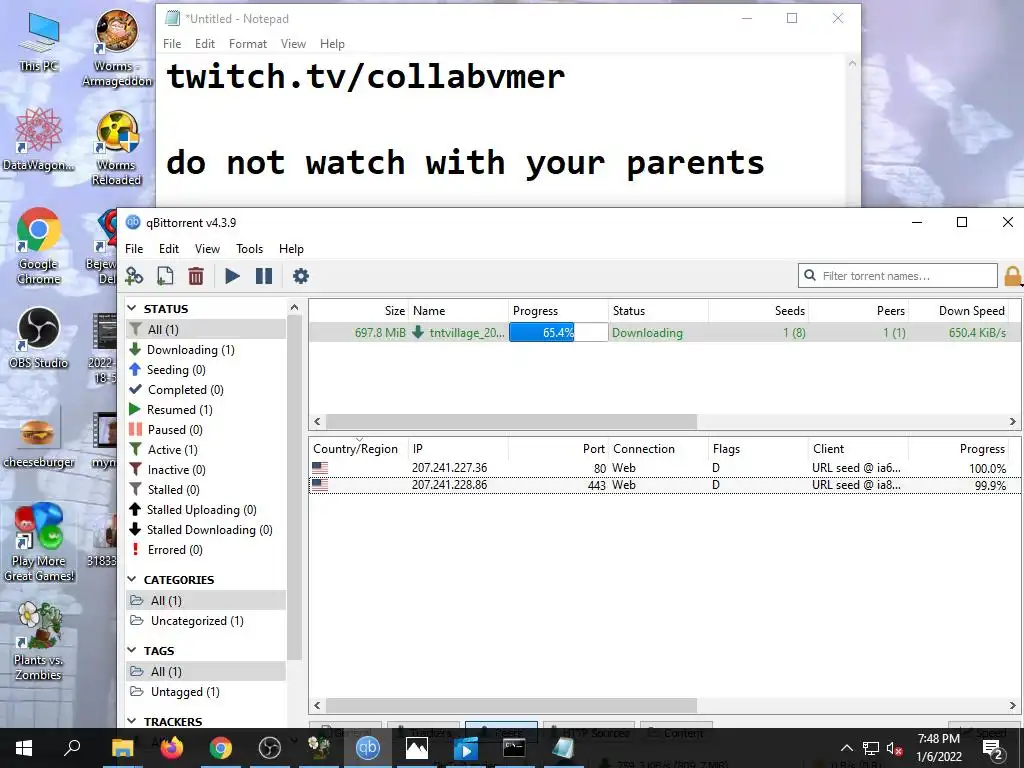The image size is (1024, 768).
Task: Open the DataWagon desktop shortcut
Action: click(39, 140)
